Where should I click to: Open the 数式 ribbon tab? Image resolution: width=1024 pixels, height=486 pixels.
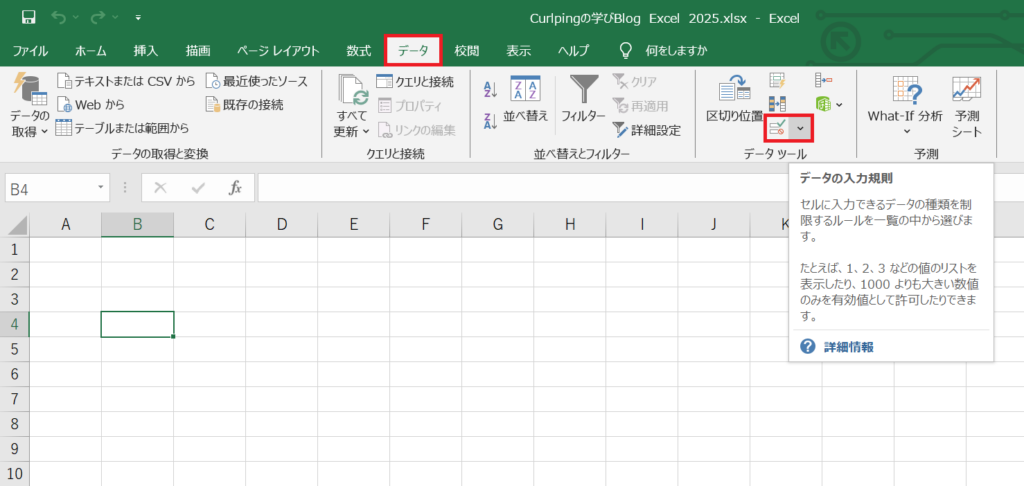(358, 50)
